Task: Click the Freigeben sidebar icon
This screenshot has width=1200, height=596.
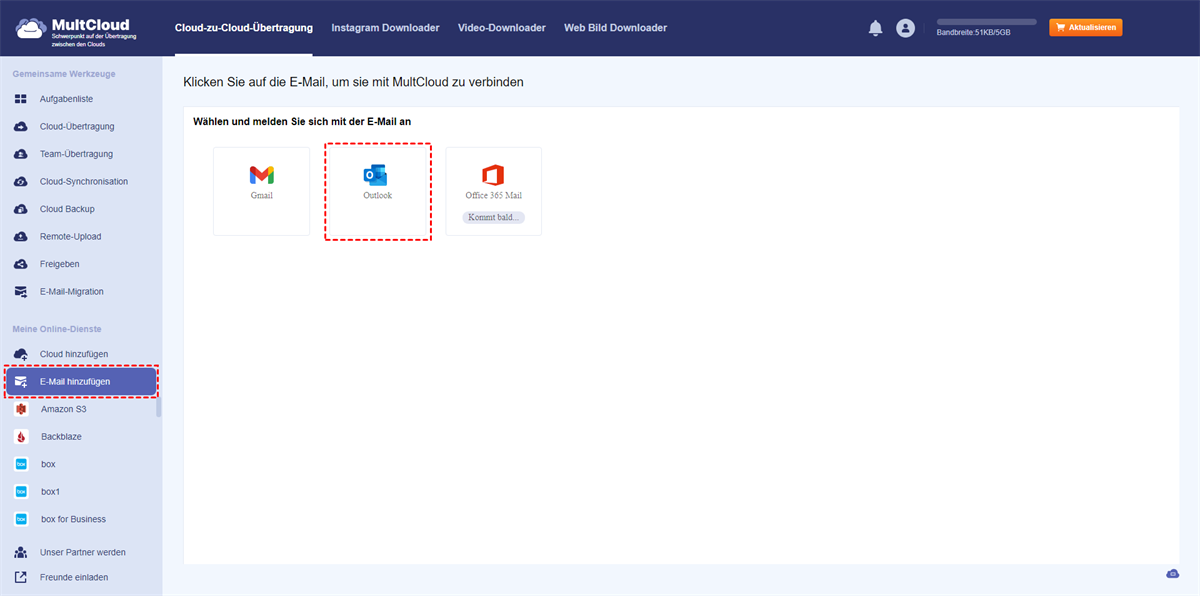Action: [20, 264]
